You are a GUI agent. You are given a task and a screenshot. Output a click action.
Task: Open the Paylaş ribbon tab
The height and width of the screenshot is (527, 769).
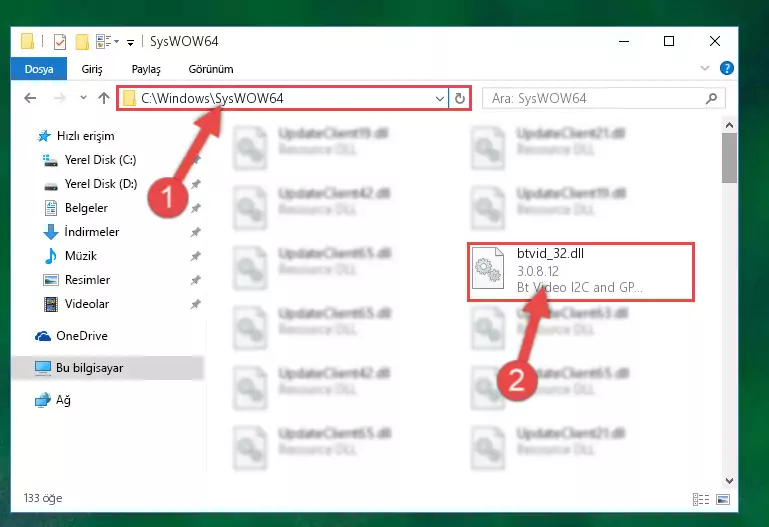(x=146, y=69)
